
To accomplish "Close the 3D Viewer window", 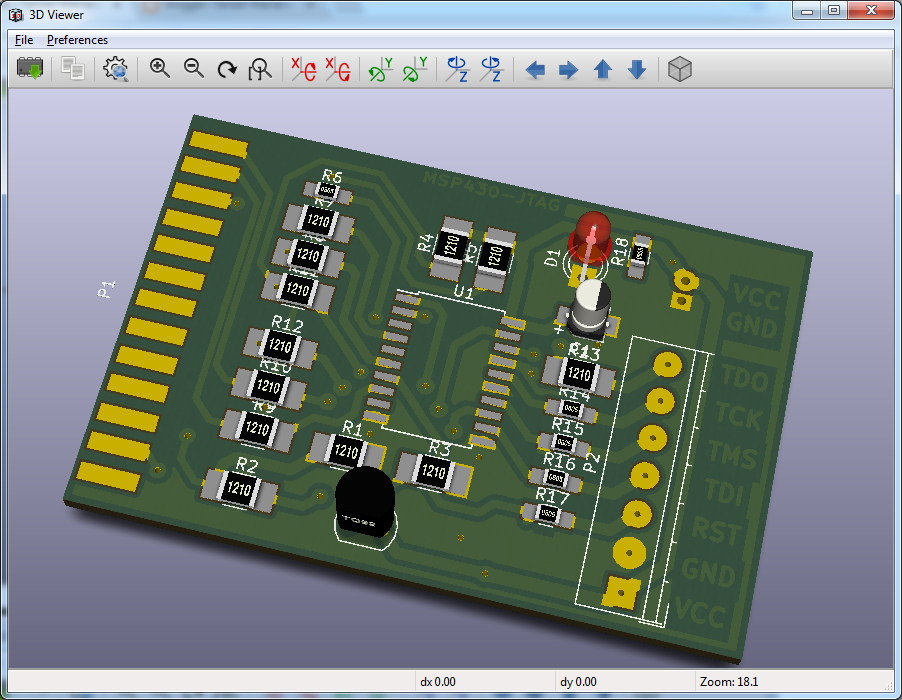I will tap(871, 11).
